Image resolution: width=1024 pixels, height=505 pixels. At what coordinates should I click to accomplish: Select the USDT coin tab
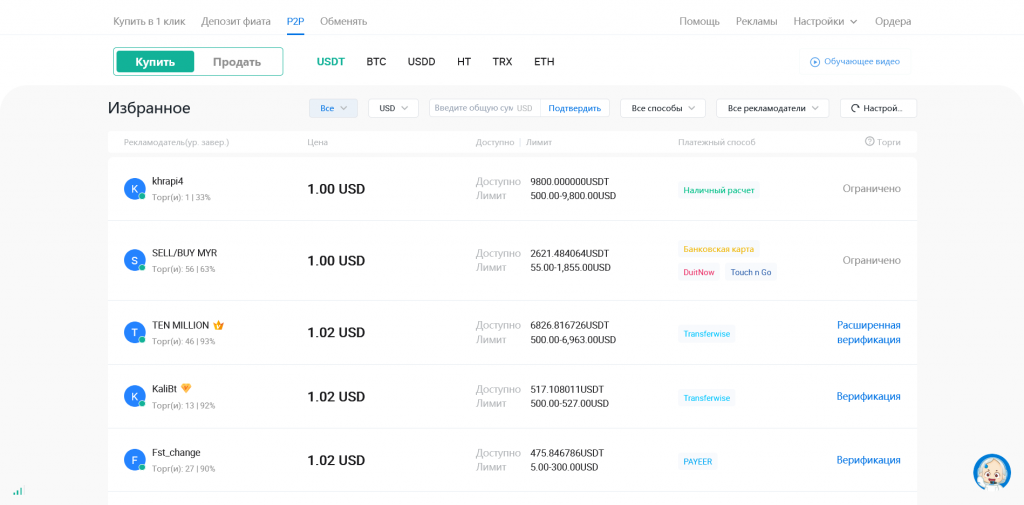pos(330,62)
